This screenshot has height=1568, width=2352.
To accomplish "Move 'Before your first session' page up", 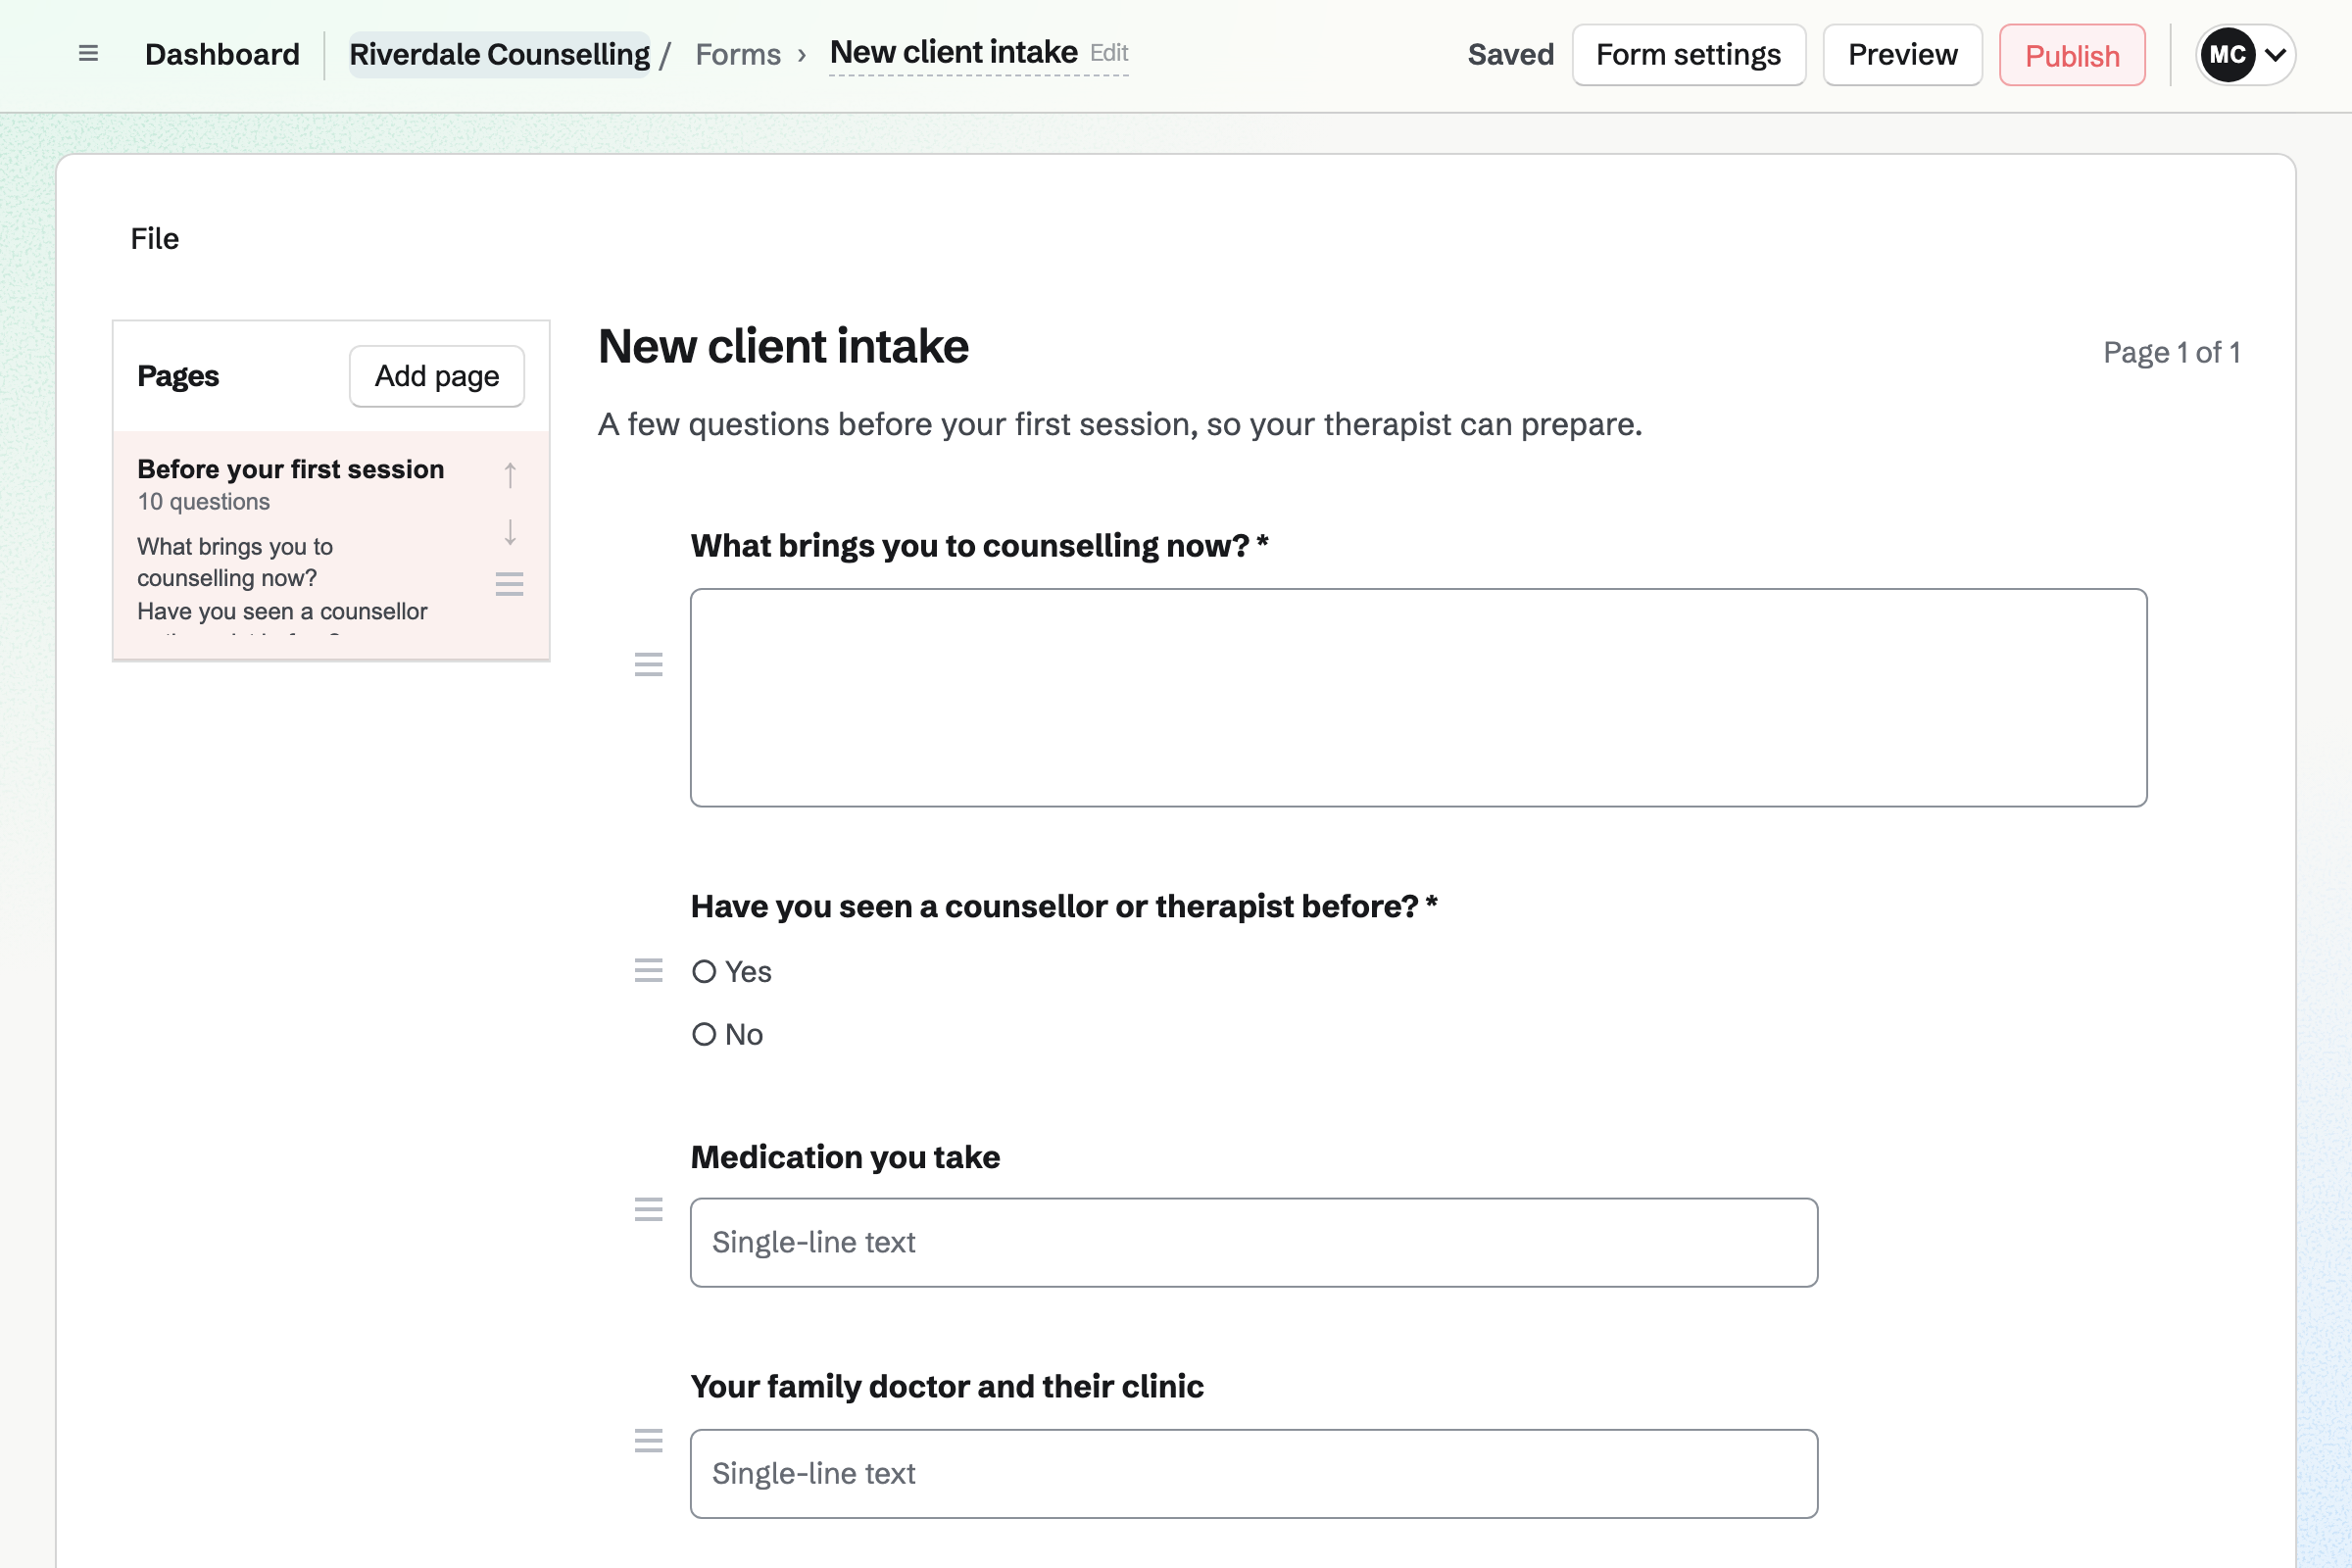I will point(510,475).
